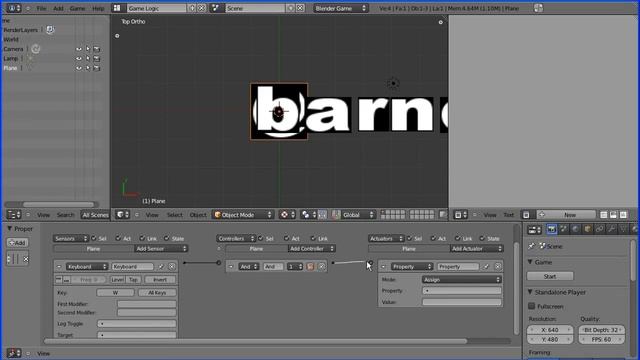The image size is (640, 360).
Task: Delete the And controller
Action: pyautogui.click(x=322, y=267)
